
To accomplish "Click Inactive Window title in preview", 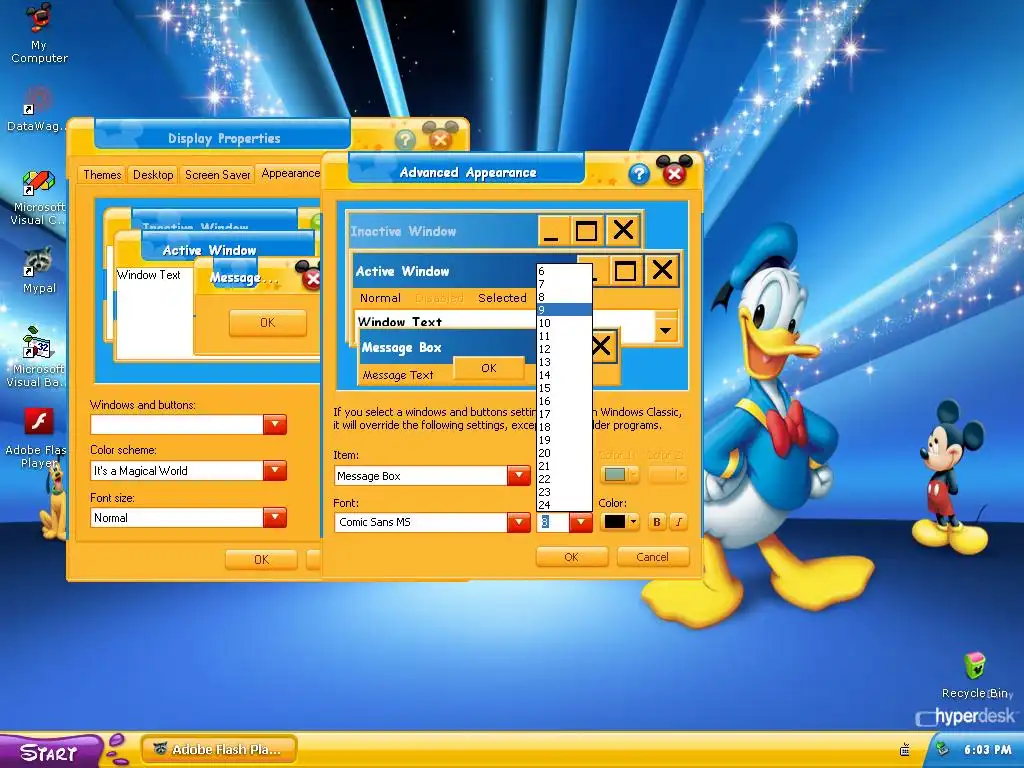I will [x=403, y=231].
